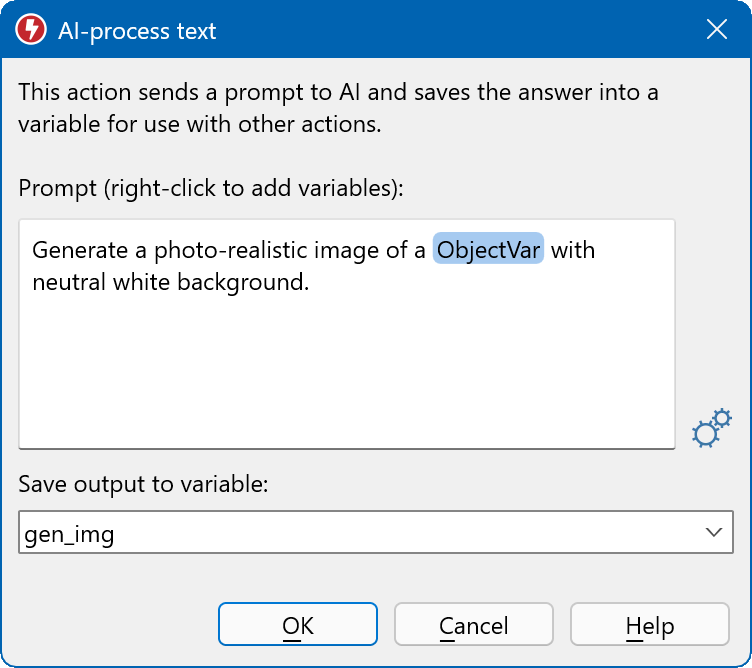Click the word "background." ending the prompt
The image size is (752, 668).
point(257,282)
